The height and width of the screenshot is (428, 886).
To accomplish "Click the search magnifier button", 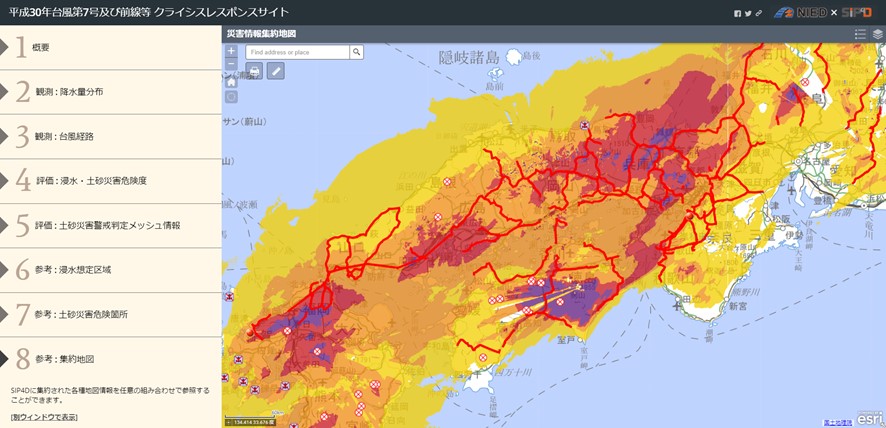I will [x=356, y=52].
